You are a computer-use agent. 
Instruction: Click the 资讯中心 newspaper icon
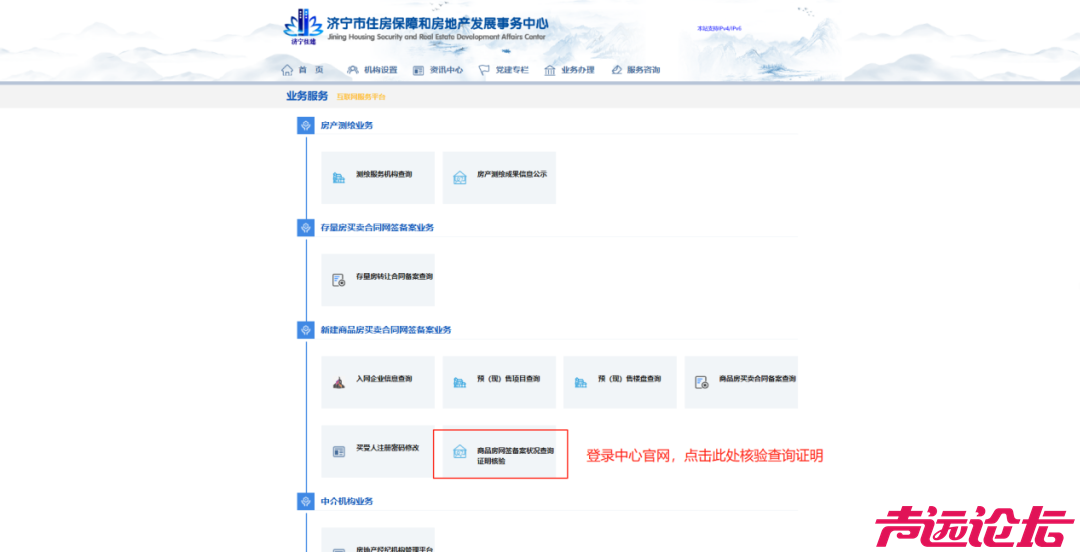(x=418, y=70)
